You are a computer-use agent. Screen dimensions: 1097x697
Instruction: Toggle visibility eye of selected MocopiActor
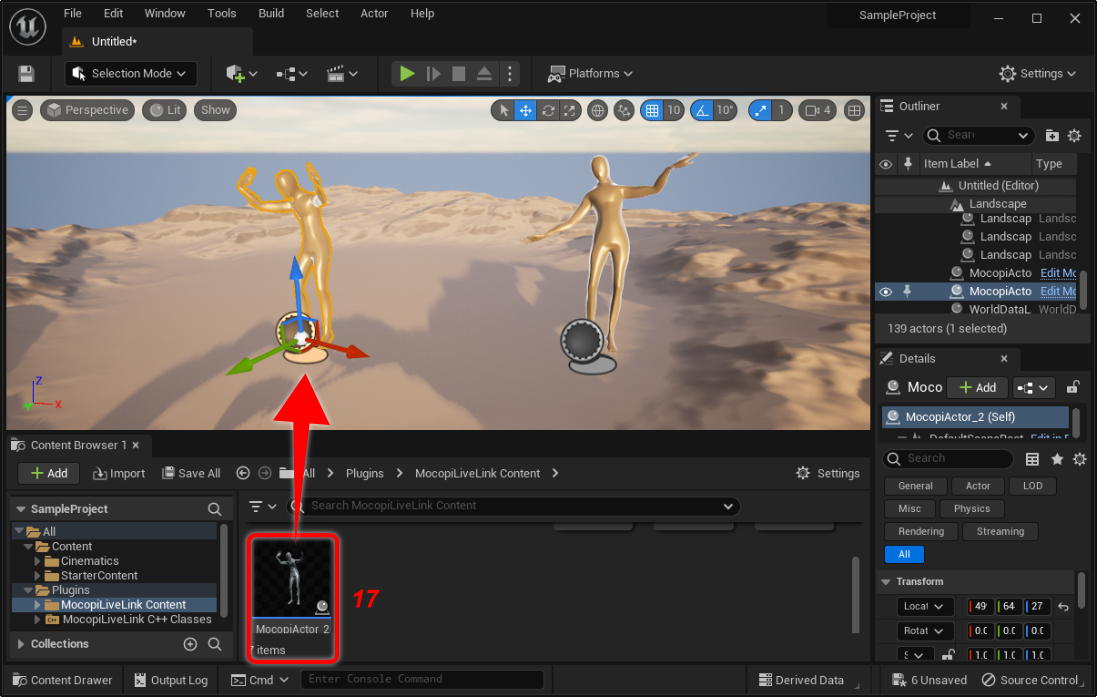tap(885, 292)
